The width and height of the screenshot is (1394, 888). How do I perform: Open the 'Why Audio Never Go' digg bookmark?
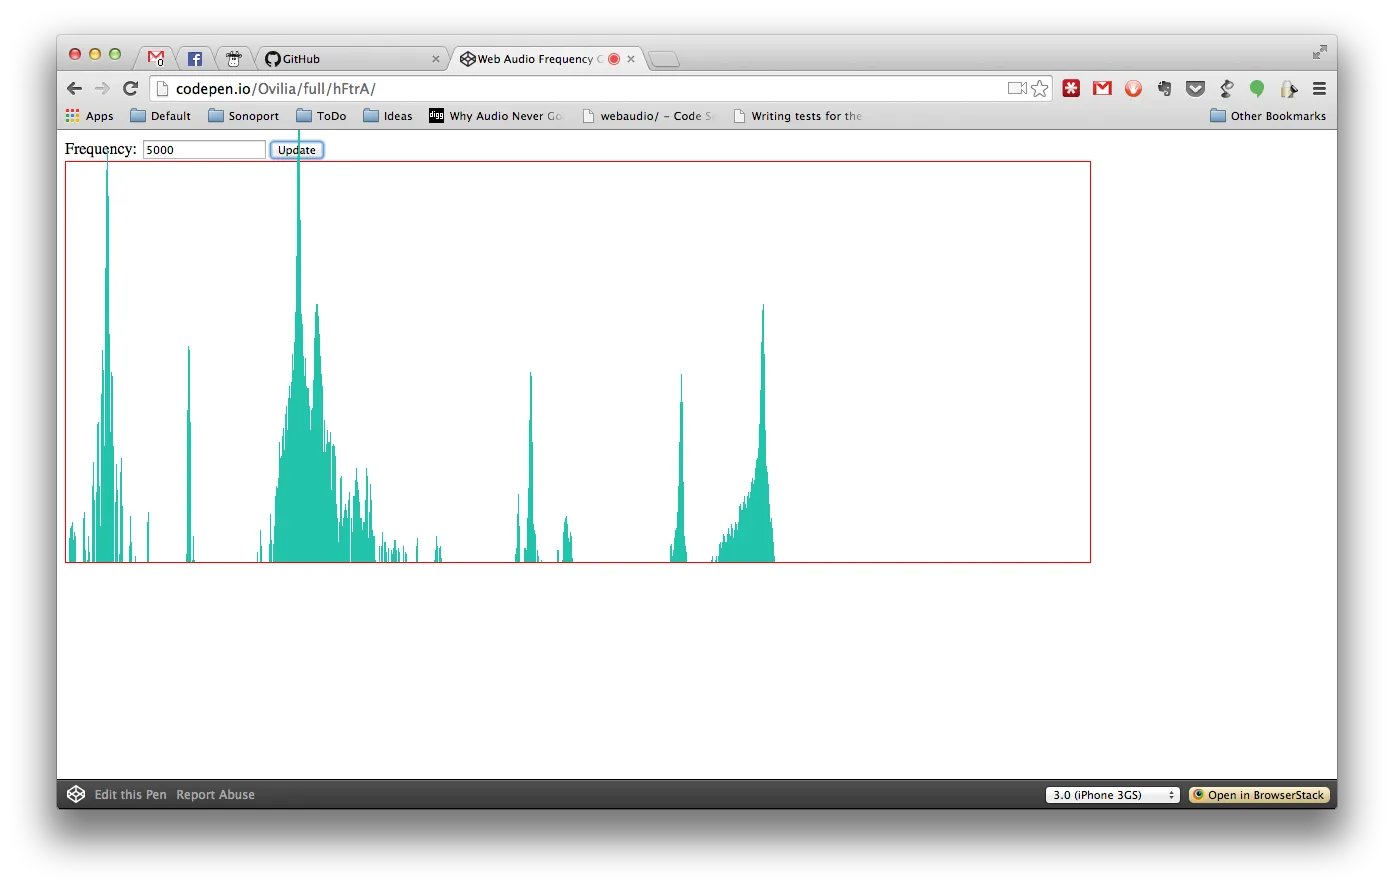(x=495, y=116)
